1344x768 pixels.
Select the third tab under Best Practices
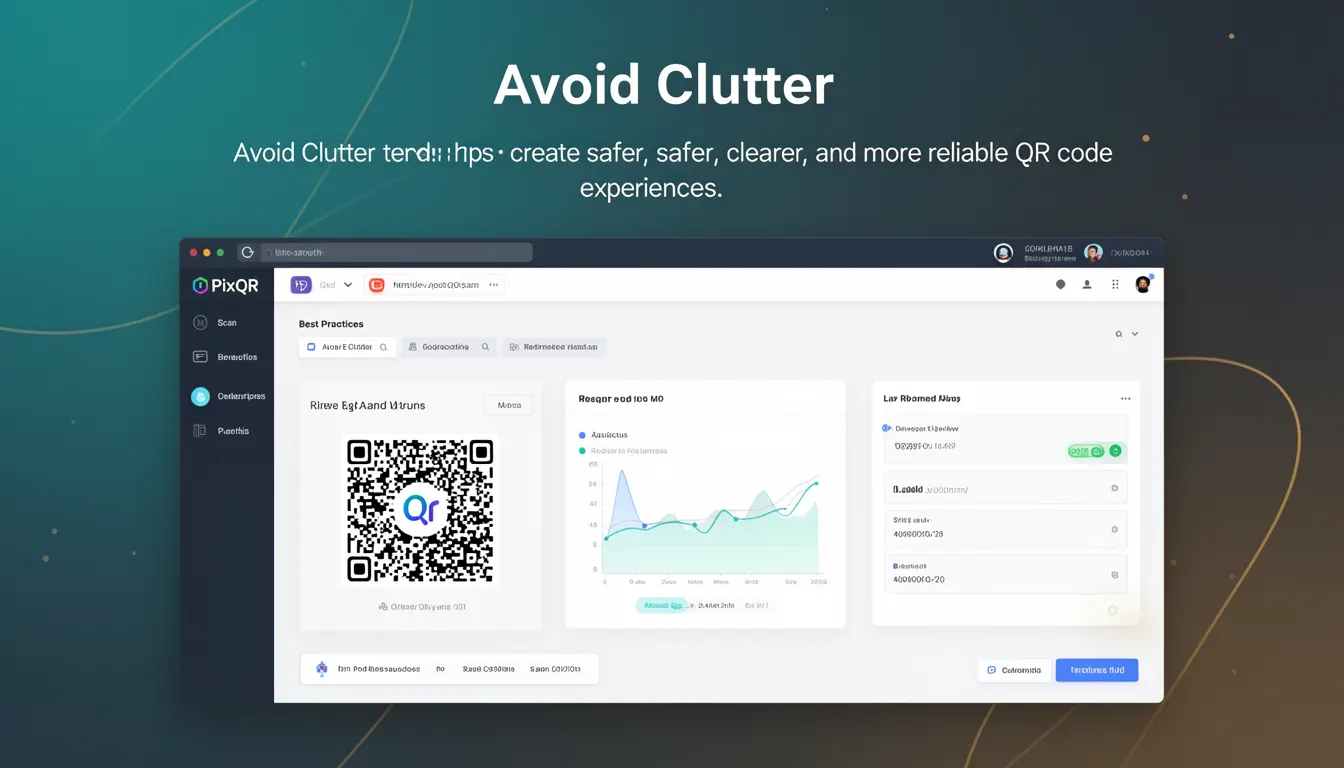(x=554, y=347)
